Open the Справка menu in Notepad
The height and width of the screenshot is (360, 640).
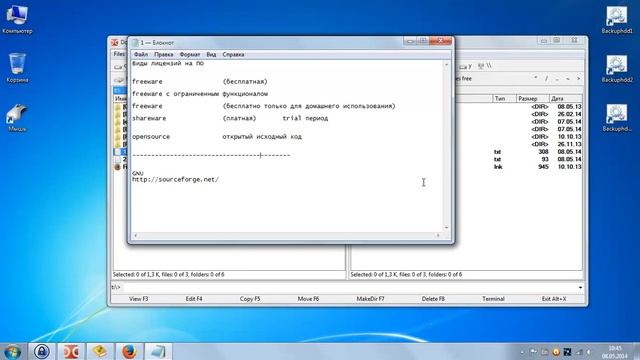[233, 54]
